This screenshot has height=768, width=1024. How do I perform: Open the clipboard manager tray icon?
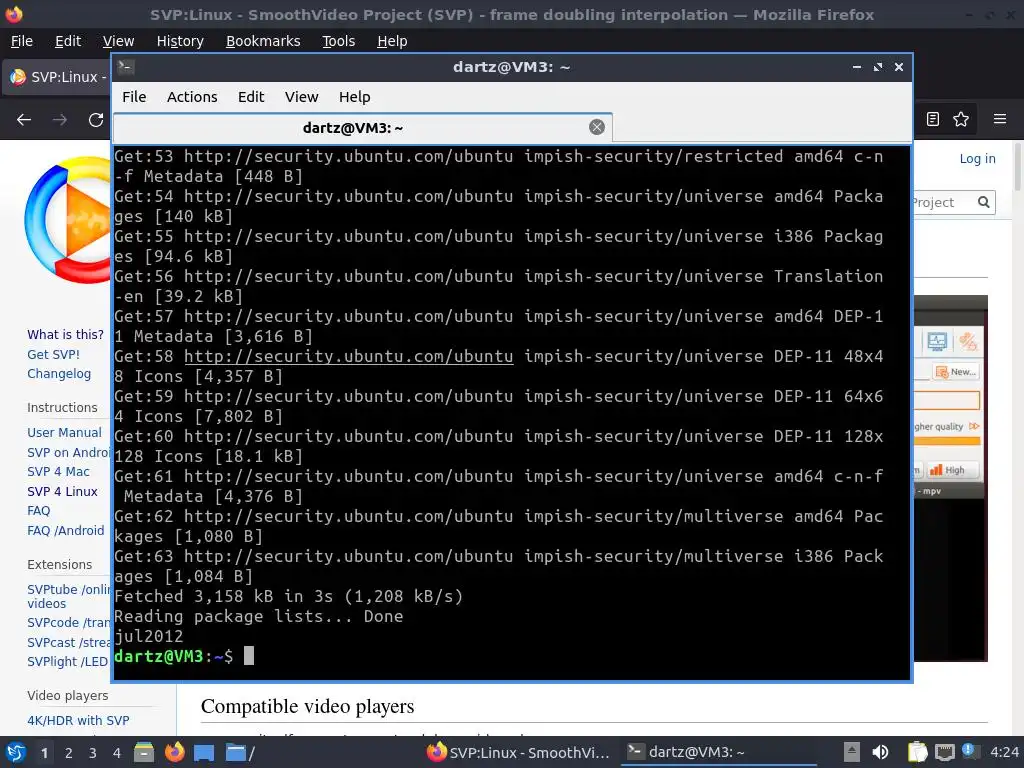[x=917, y=752]
